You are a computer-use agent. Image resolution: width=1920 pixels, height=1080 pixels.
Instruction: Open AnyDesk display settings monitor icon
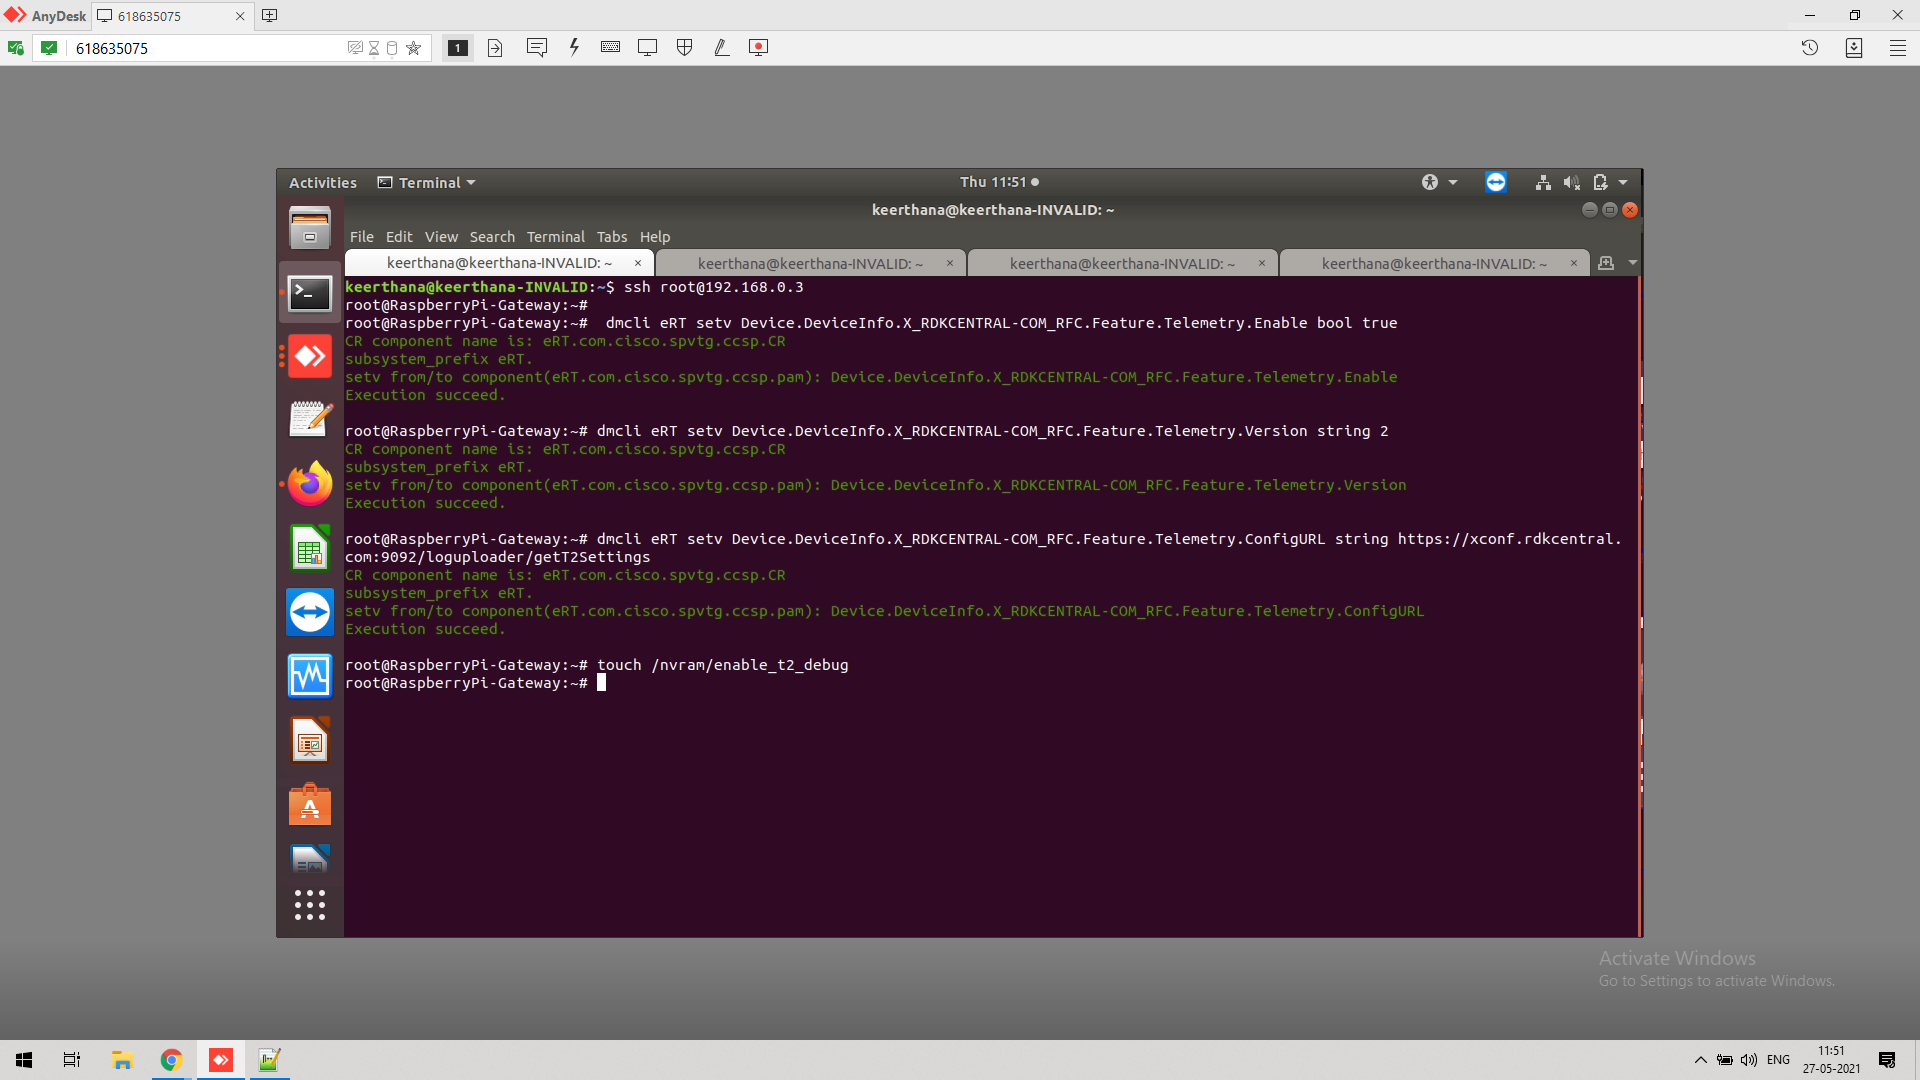pos(647,47)
